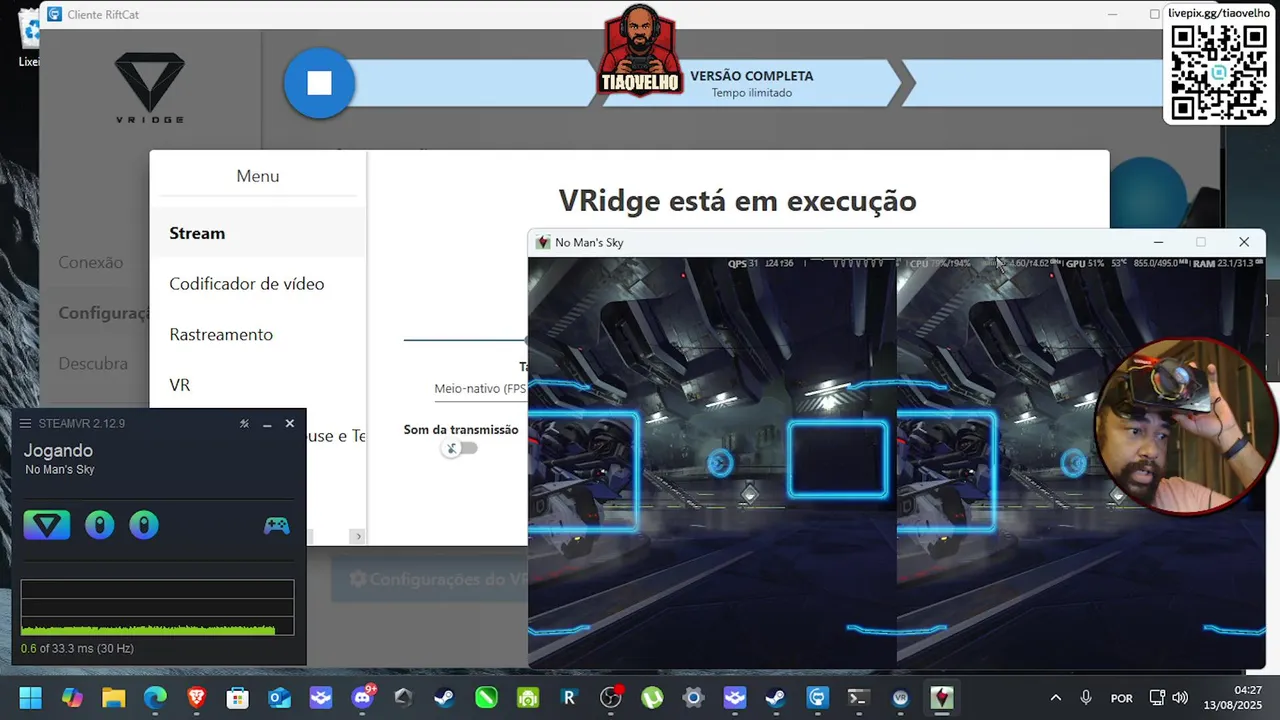Open the Meio-nativo resolution dropdown
Screen dimensions: 1280x720
click(480, 389)
